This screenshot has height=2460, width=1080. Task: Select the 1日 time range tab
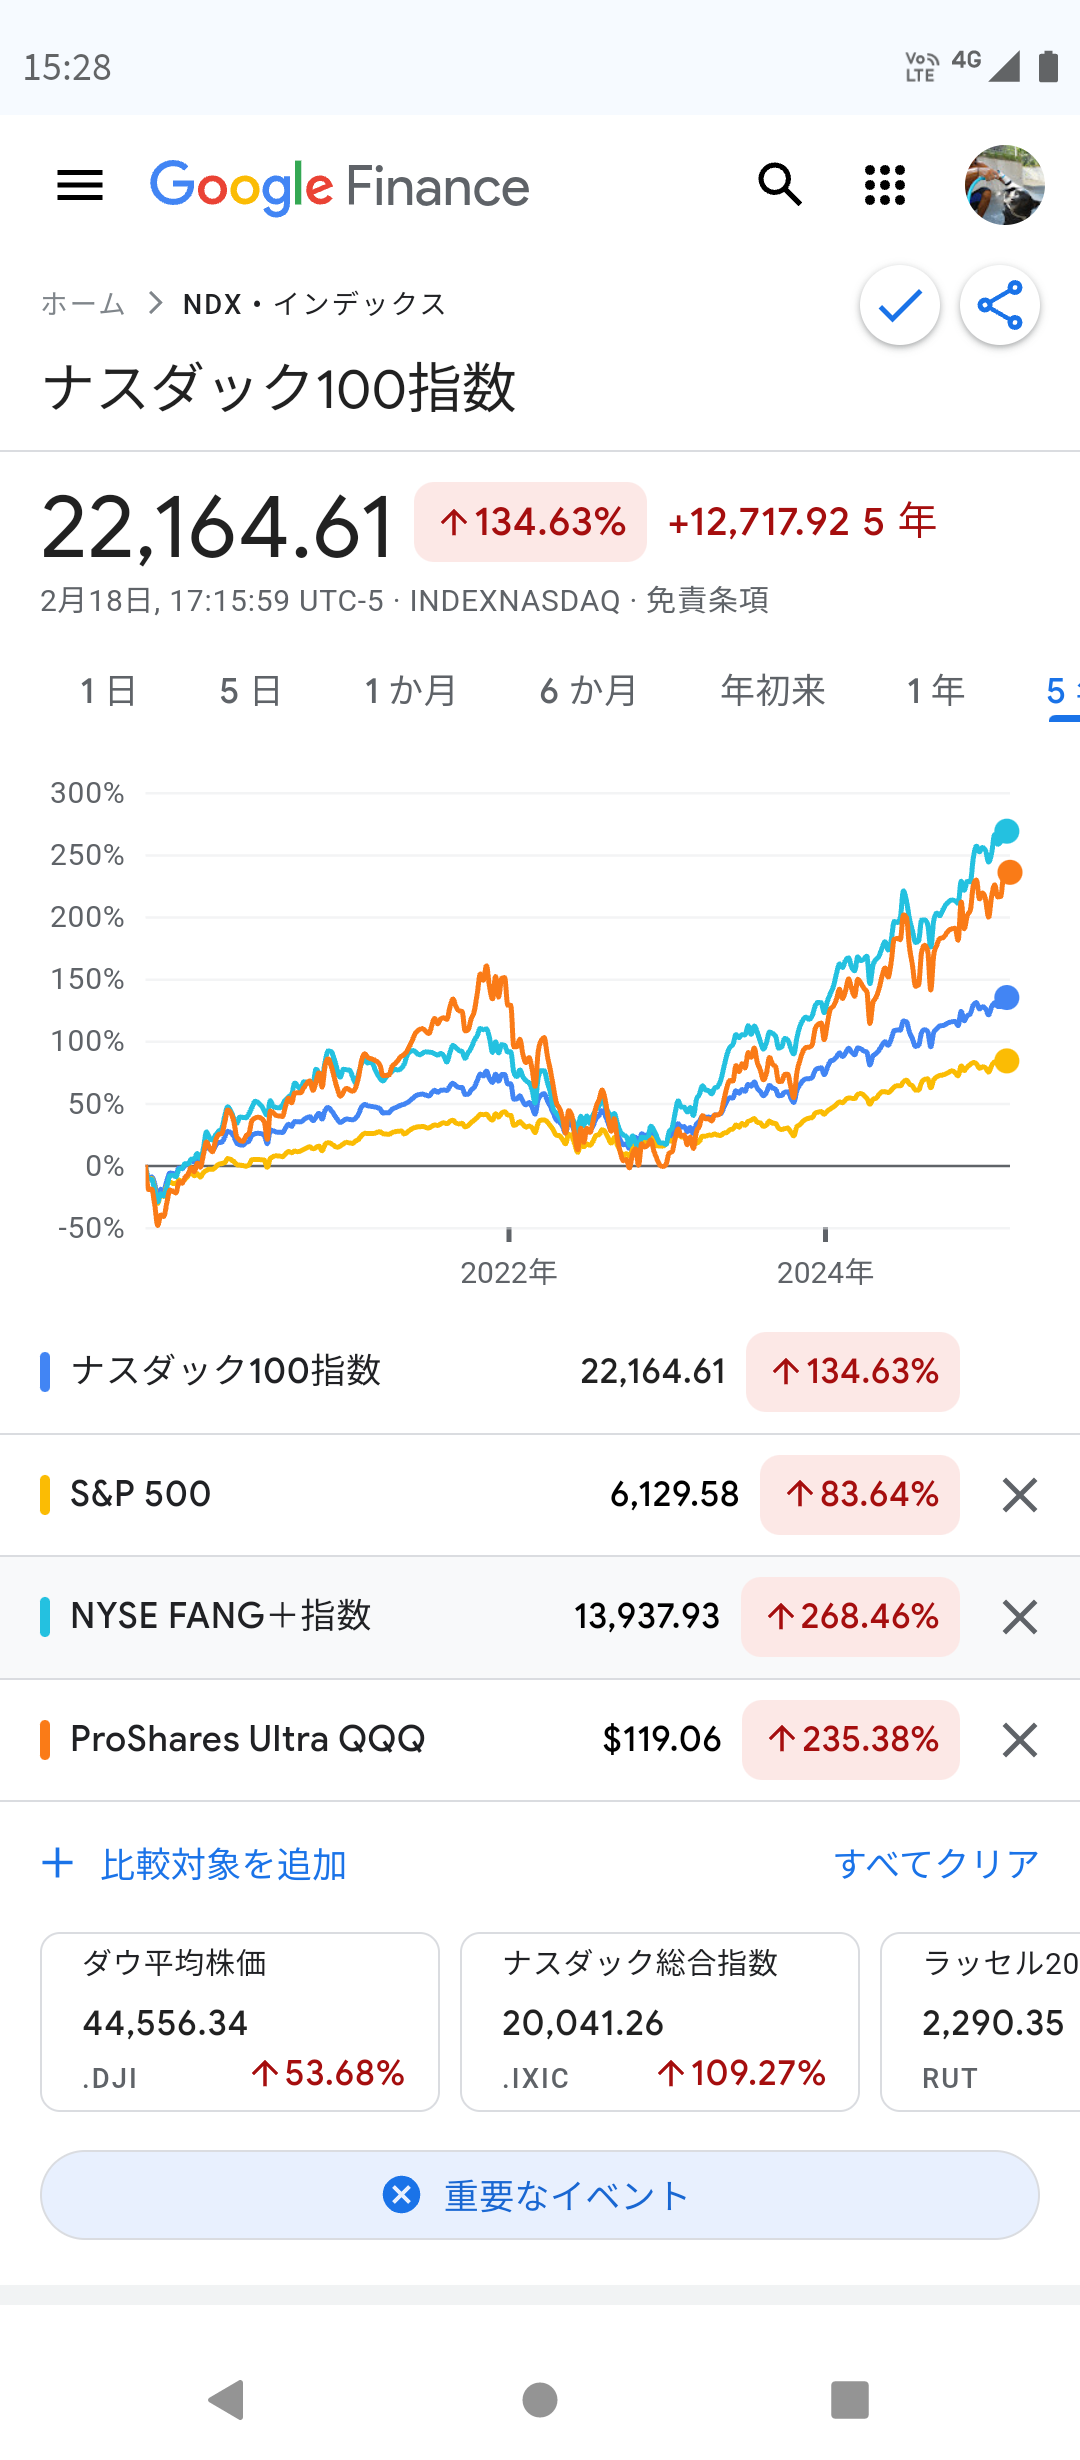pos(108,691)
